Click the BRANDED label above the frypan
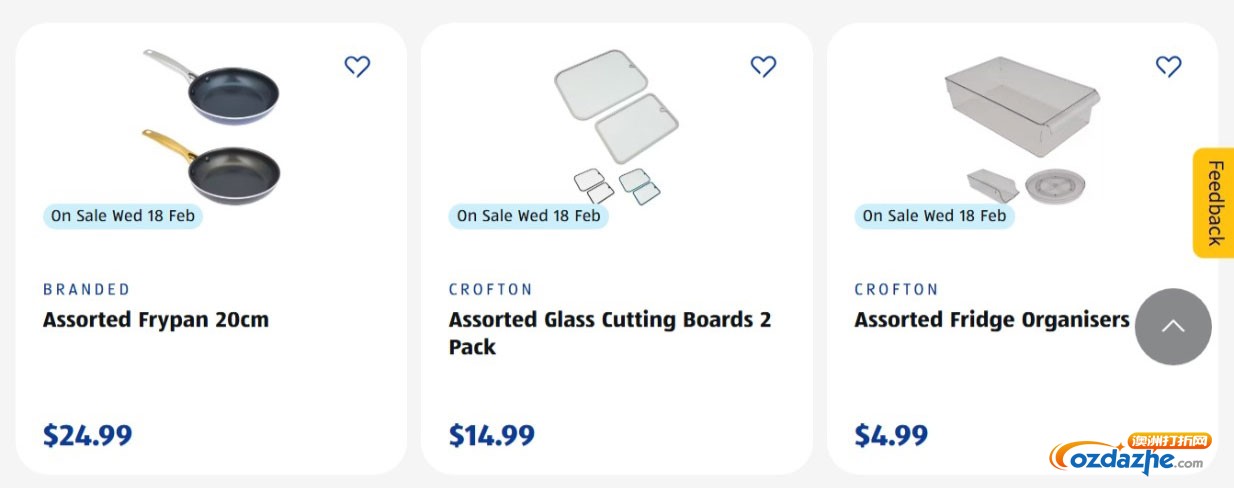 pos(87,290)
